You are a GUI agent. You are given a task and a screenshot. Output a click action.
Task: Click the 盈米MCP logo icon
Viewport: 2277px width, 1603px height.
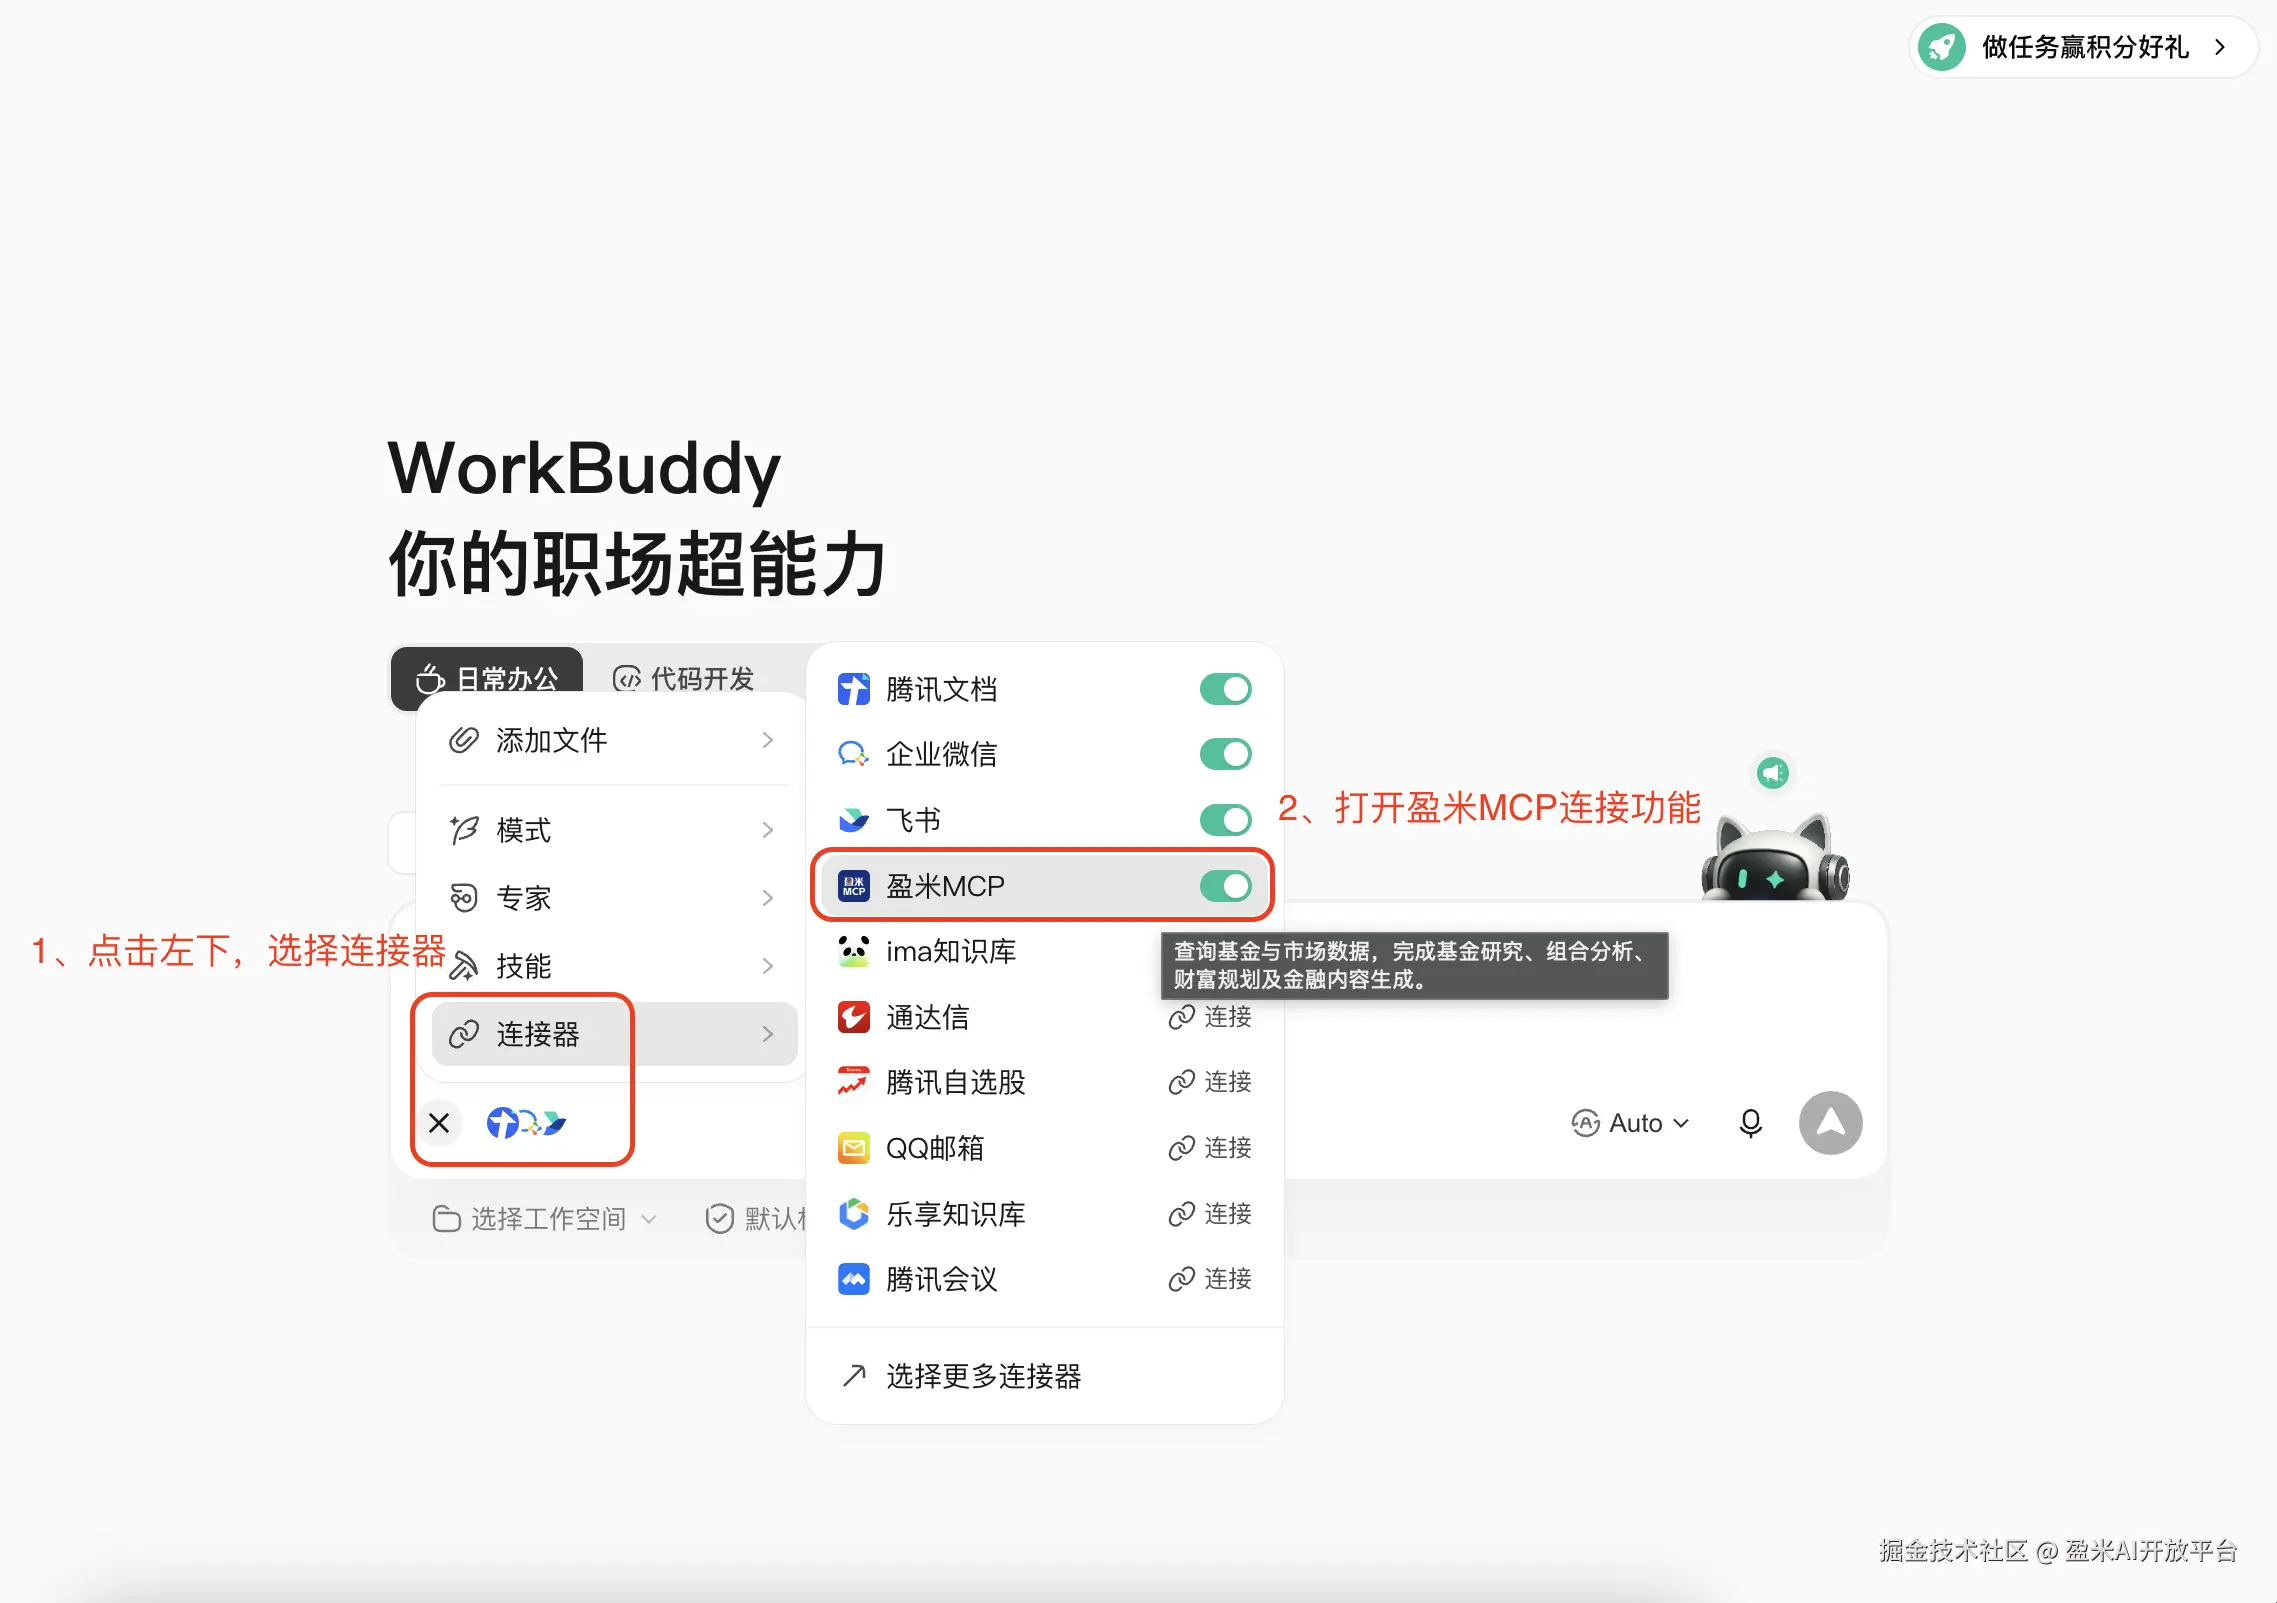tap(853, 886)
